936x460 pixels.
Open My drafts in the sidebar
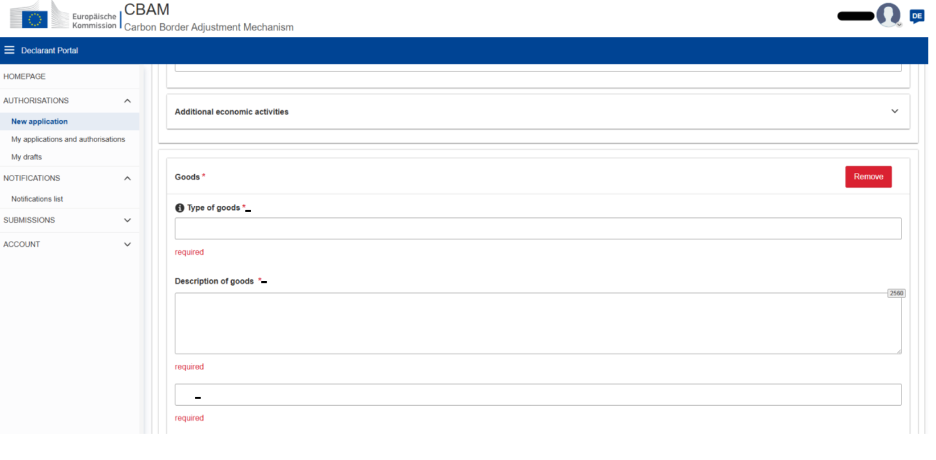pos(27,157)
